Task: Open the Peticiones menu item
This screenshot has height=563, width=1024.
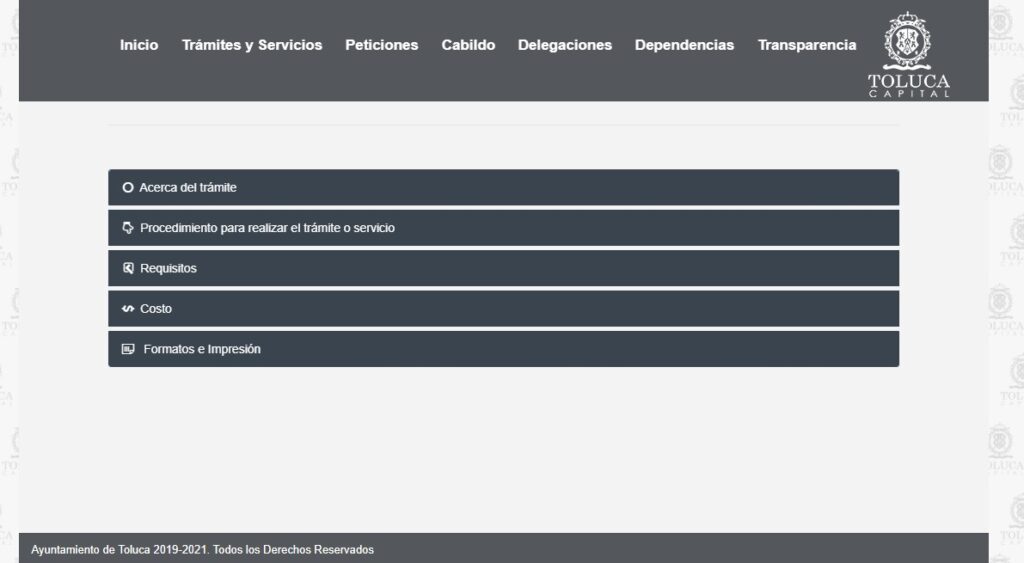Action: 382,45
